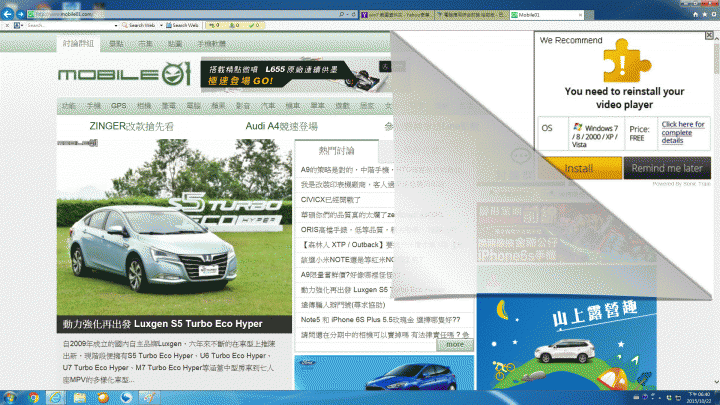Click the browser back arrow button
This screenshot has width=720, height=405.
coord(9,15)
